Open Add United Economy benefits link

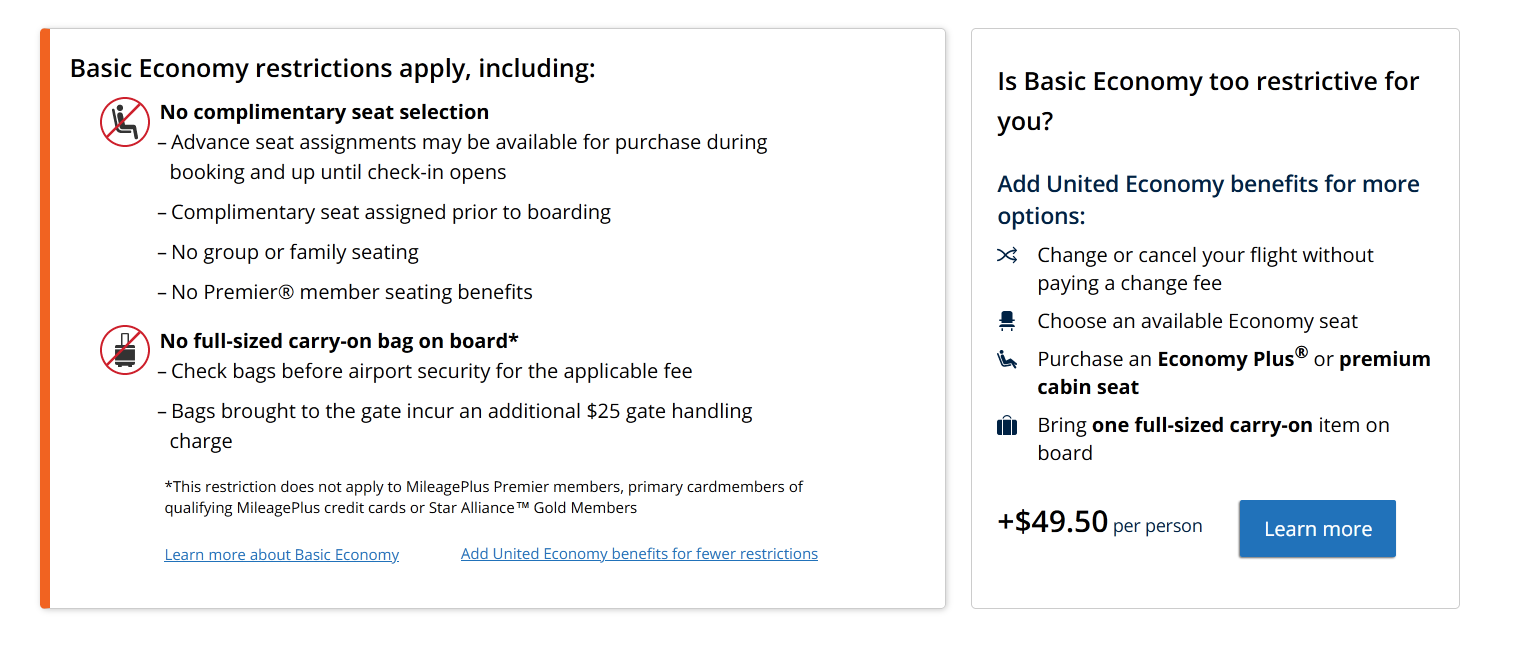coord(639,554)
